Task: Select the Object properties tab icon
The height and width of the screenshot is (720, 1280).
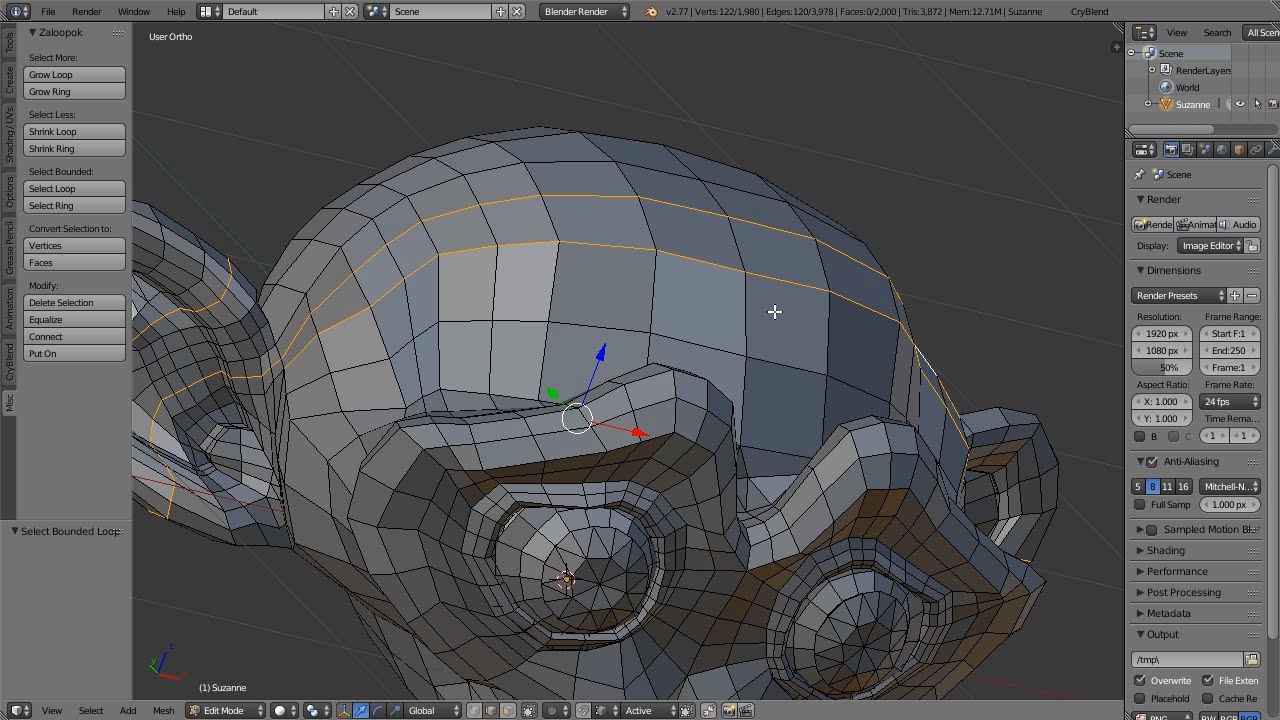Action: 1239,150
